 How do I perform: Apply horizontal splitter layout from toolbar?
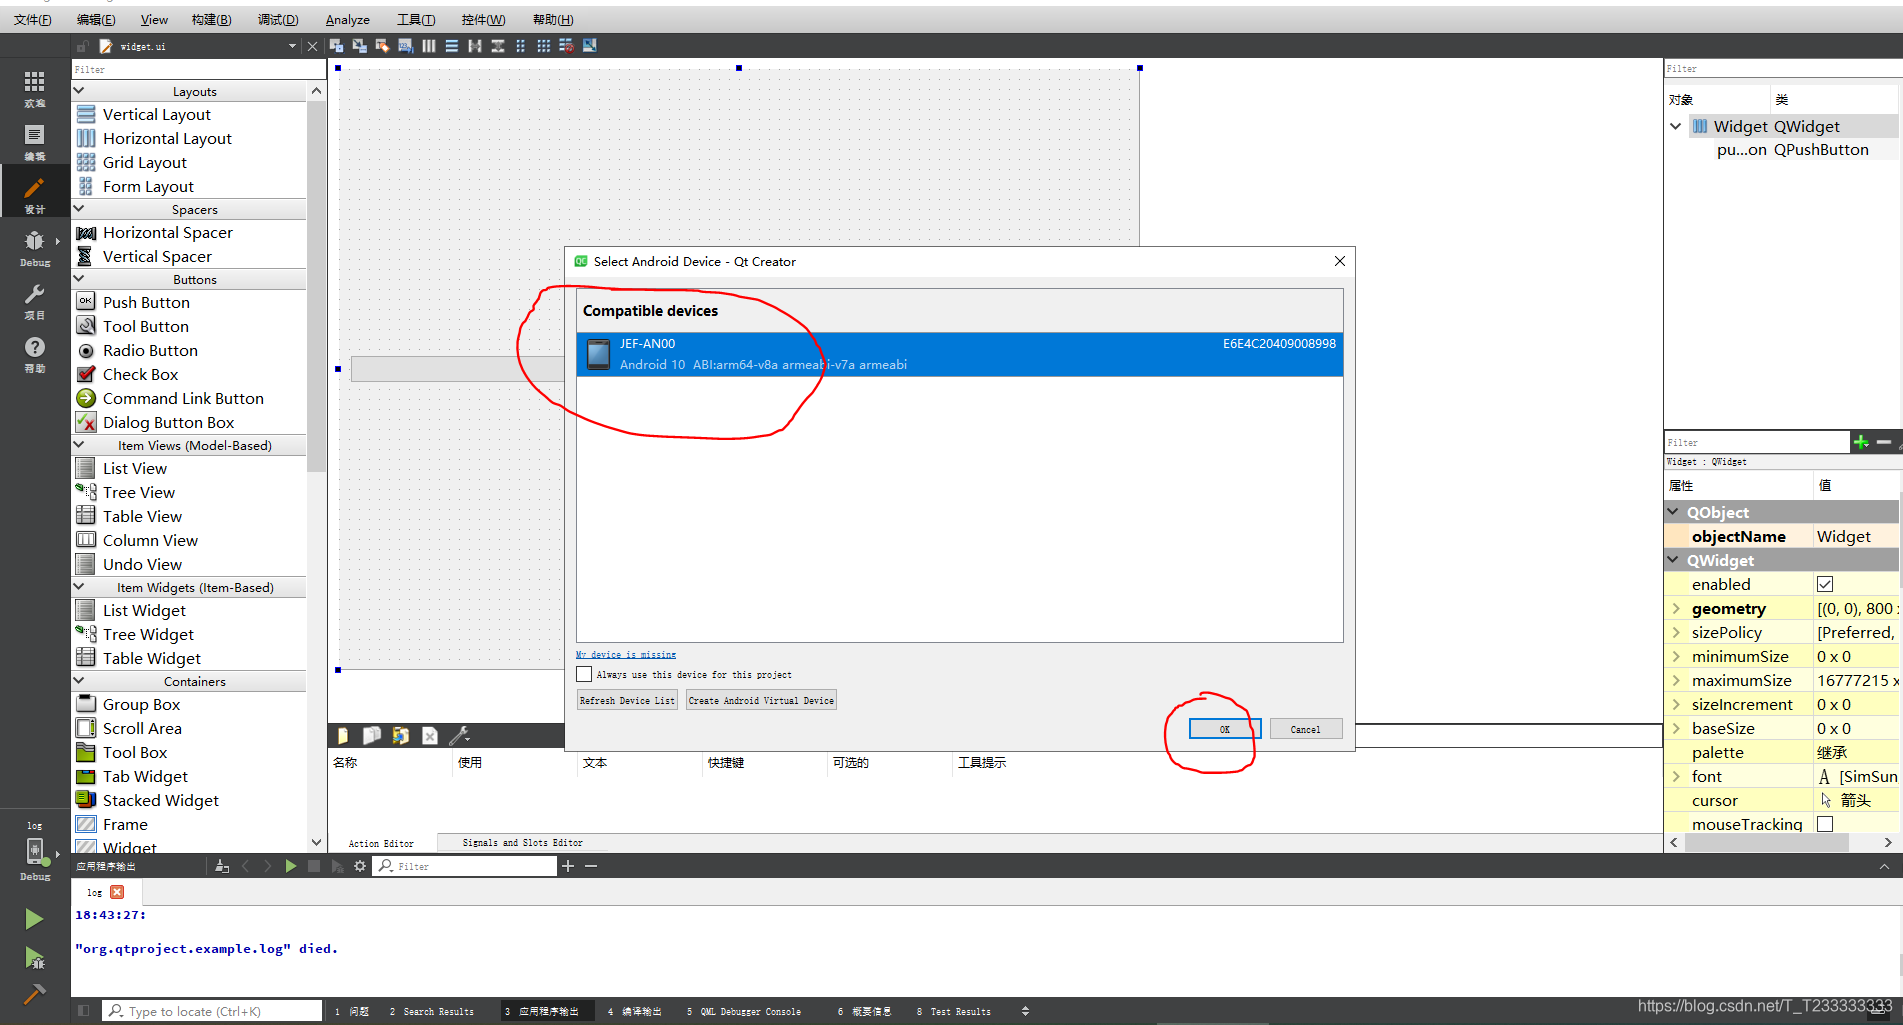click(x=475, y=46)
